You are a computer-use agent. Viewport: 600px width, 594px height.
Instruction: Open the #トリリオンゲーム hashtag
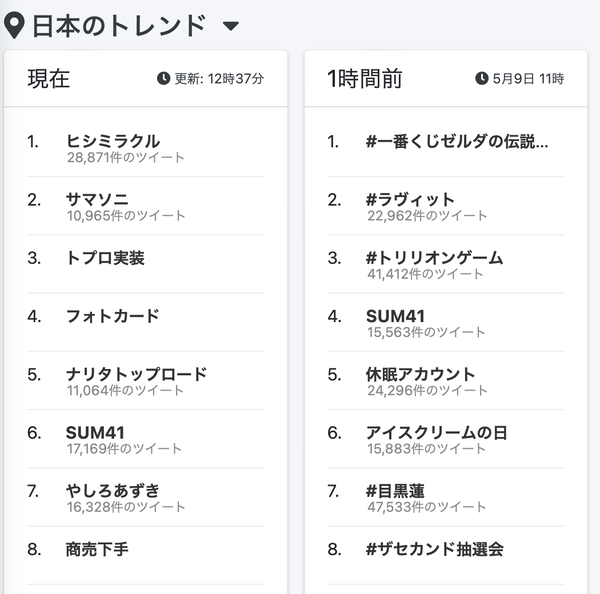pos(434,258)
